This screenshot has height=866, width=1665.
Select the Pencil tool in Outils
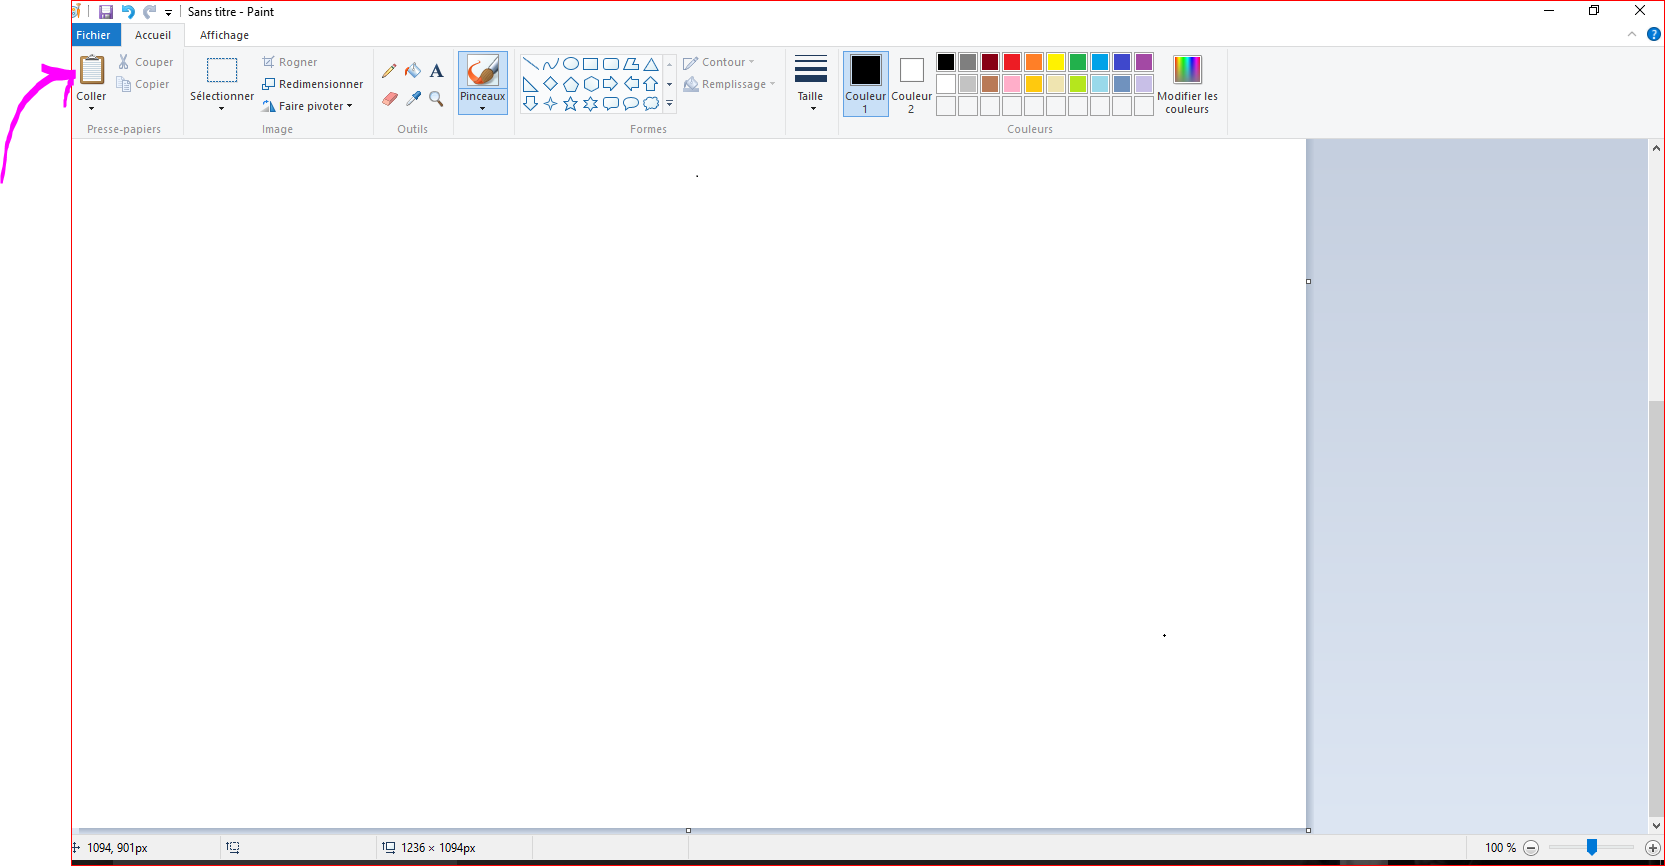389,71
